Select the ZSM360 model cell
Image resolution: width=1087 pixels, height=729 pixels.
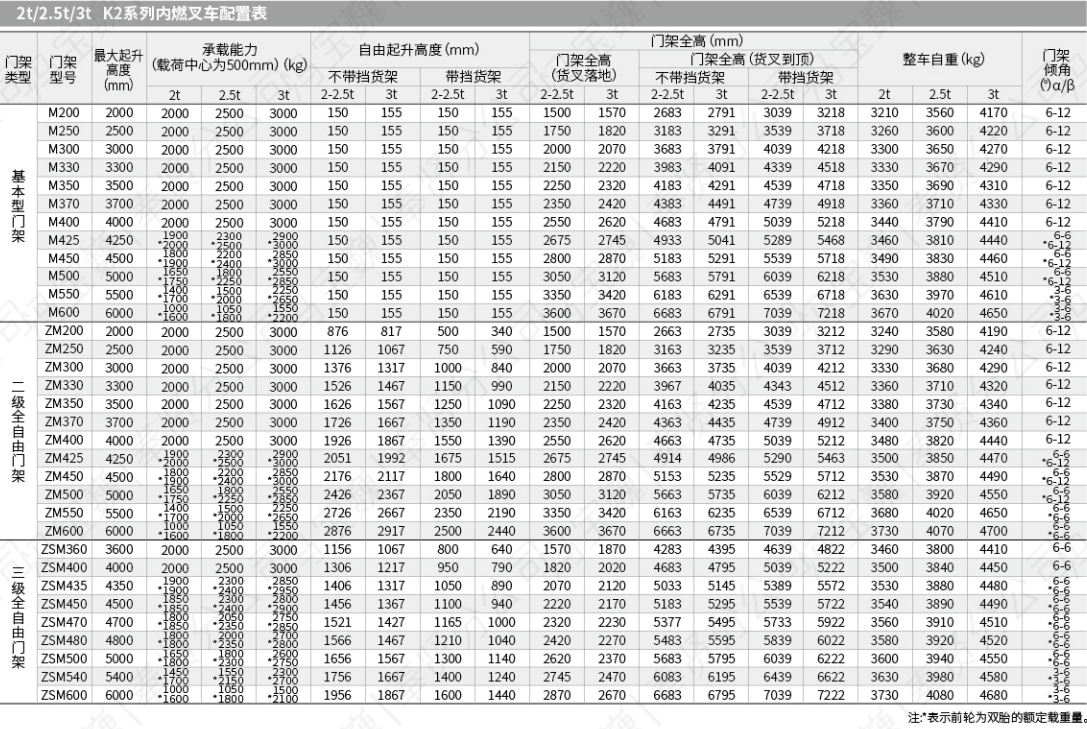(63, 548)
